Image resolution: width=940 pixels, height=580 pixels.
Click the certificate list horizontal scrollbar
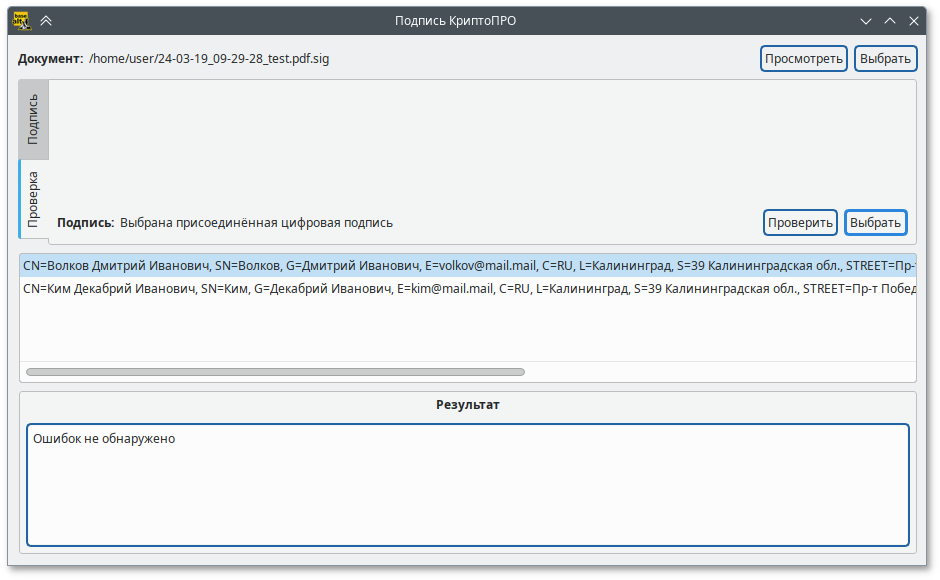coord(275,372)
